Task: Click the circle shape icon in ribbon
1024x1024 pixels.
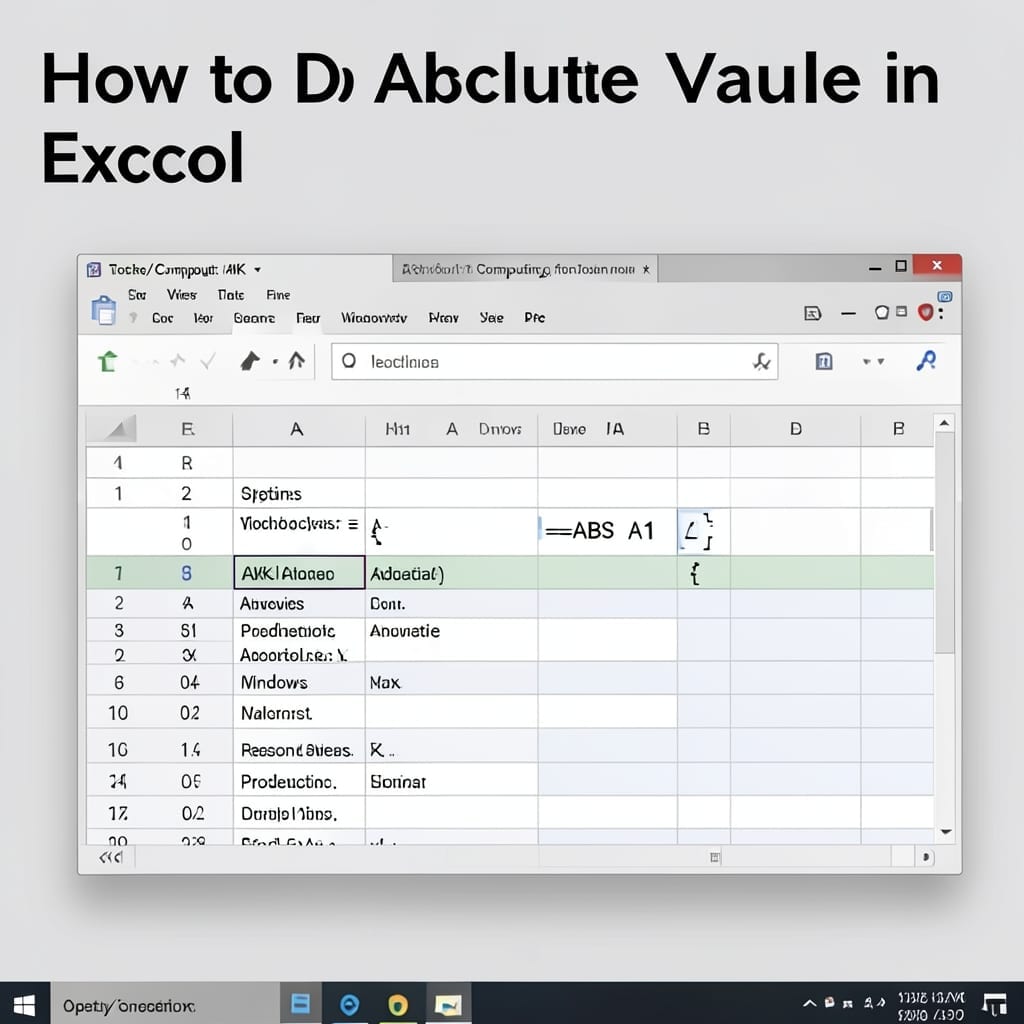Action: (882, 312)
